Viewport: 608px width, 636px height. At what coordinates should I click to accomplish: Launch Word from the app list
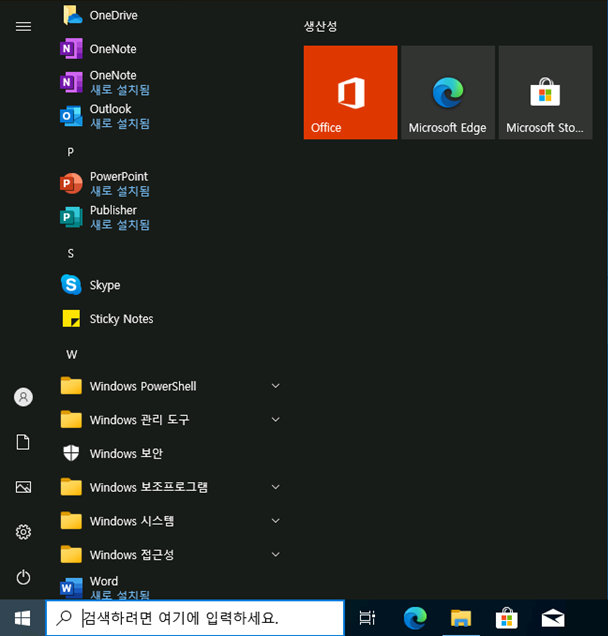point(170,587)
